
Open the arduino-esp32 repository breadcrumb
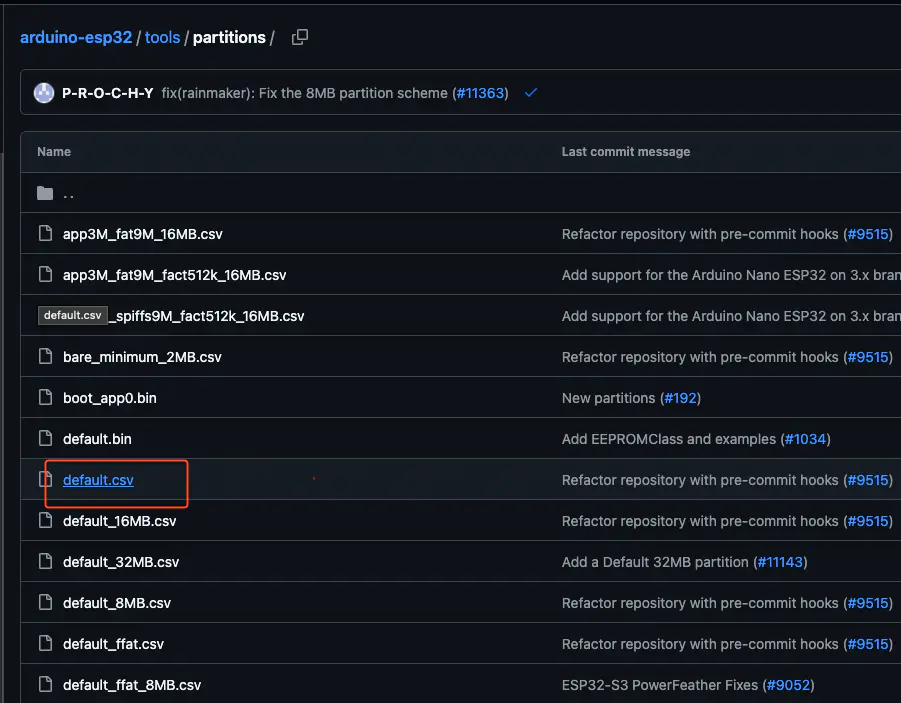pos(76,38)
